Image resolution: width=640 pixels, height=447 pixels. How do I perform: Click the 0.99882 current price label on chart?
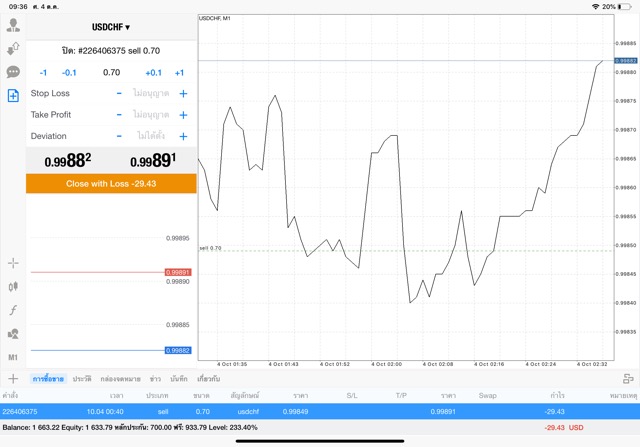click(626, 60)
